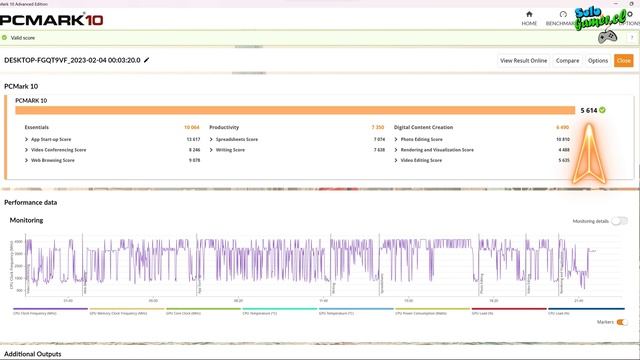Click the Video Conferencing Score value 8 246
The image size is (640, 360).
[194, 150]
